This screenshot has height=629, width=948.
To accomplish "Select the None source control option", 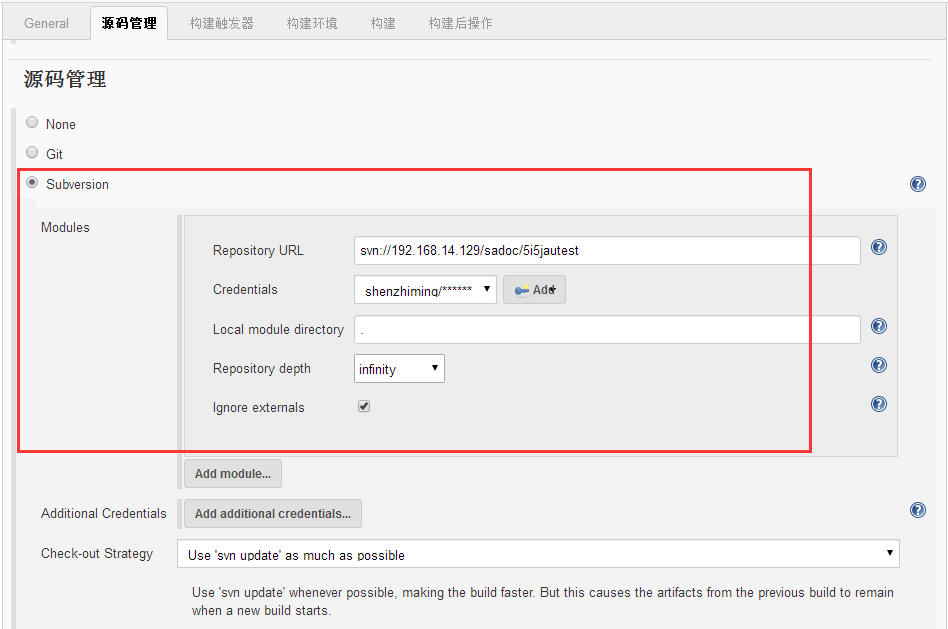I will pyautogui.click(x=32, y=123).
